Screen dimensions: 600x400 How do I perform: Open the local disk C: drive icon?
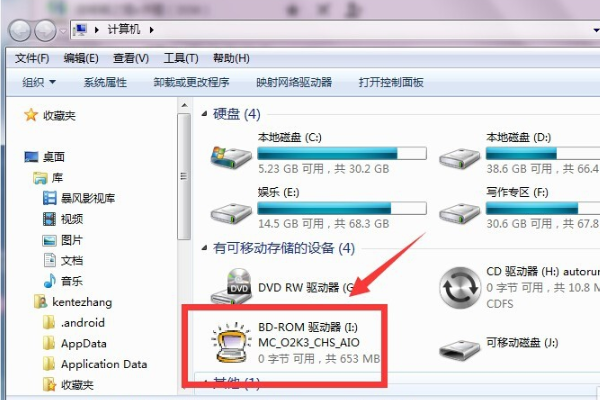point(231,157)
